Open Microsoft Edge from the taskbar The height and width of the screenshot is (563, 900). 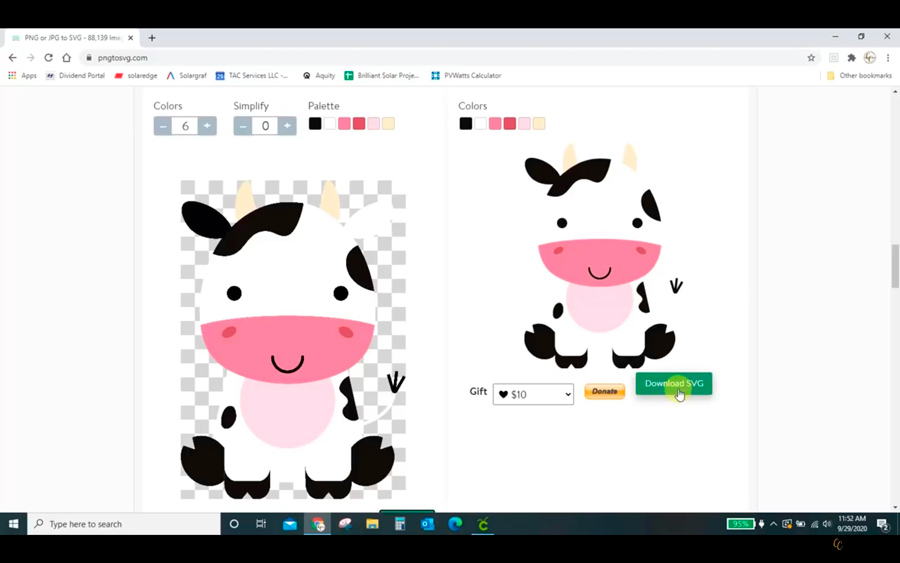tap(455, 523)
